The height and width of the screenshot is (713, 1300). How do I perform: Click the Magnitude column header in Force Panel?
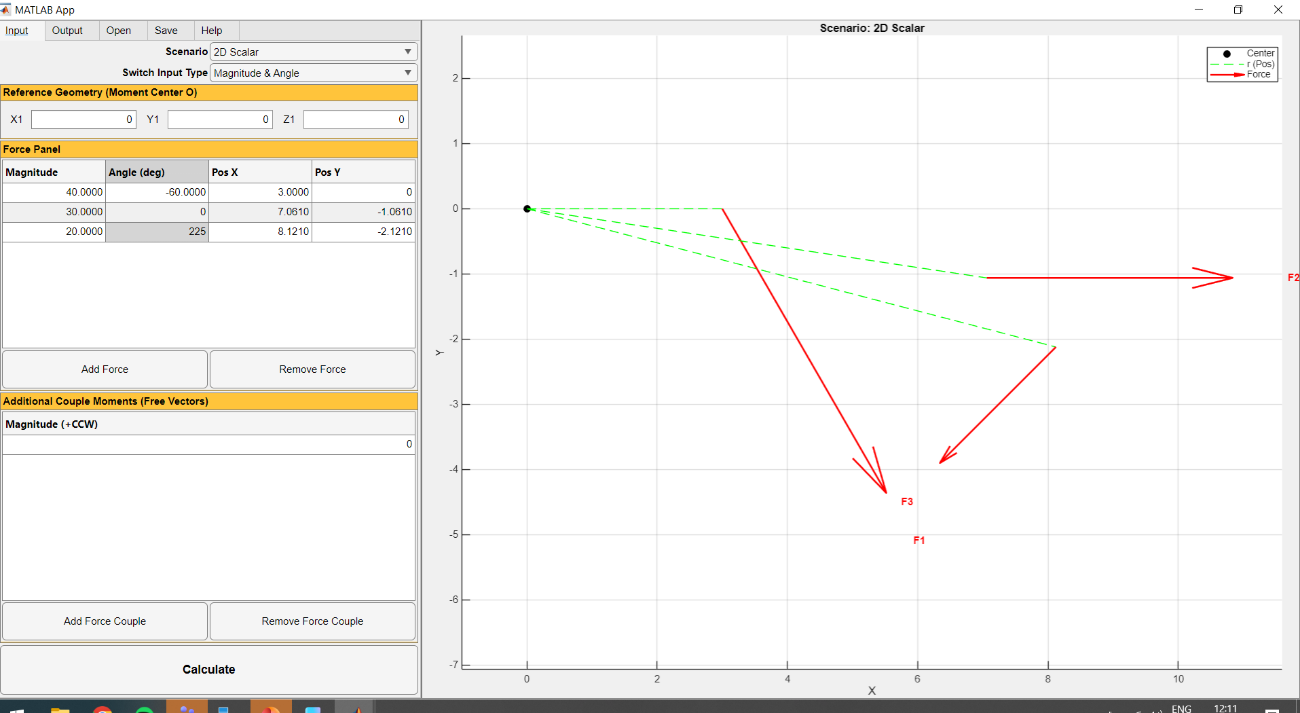click(x=53, y=172)
